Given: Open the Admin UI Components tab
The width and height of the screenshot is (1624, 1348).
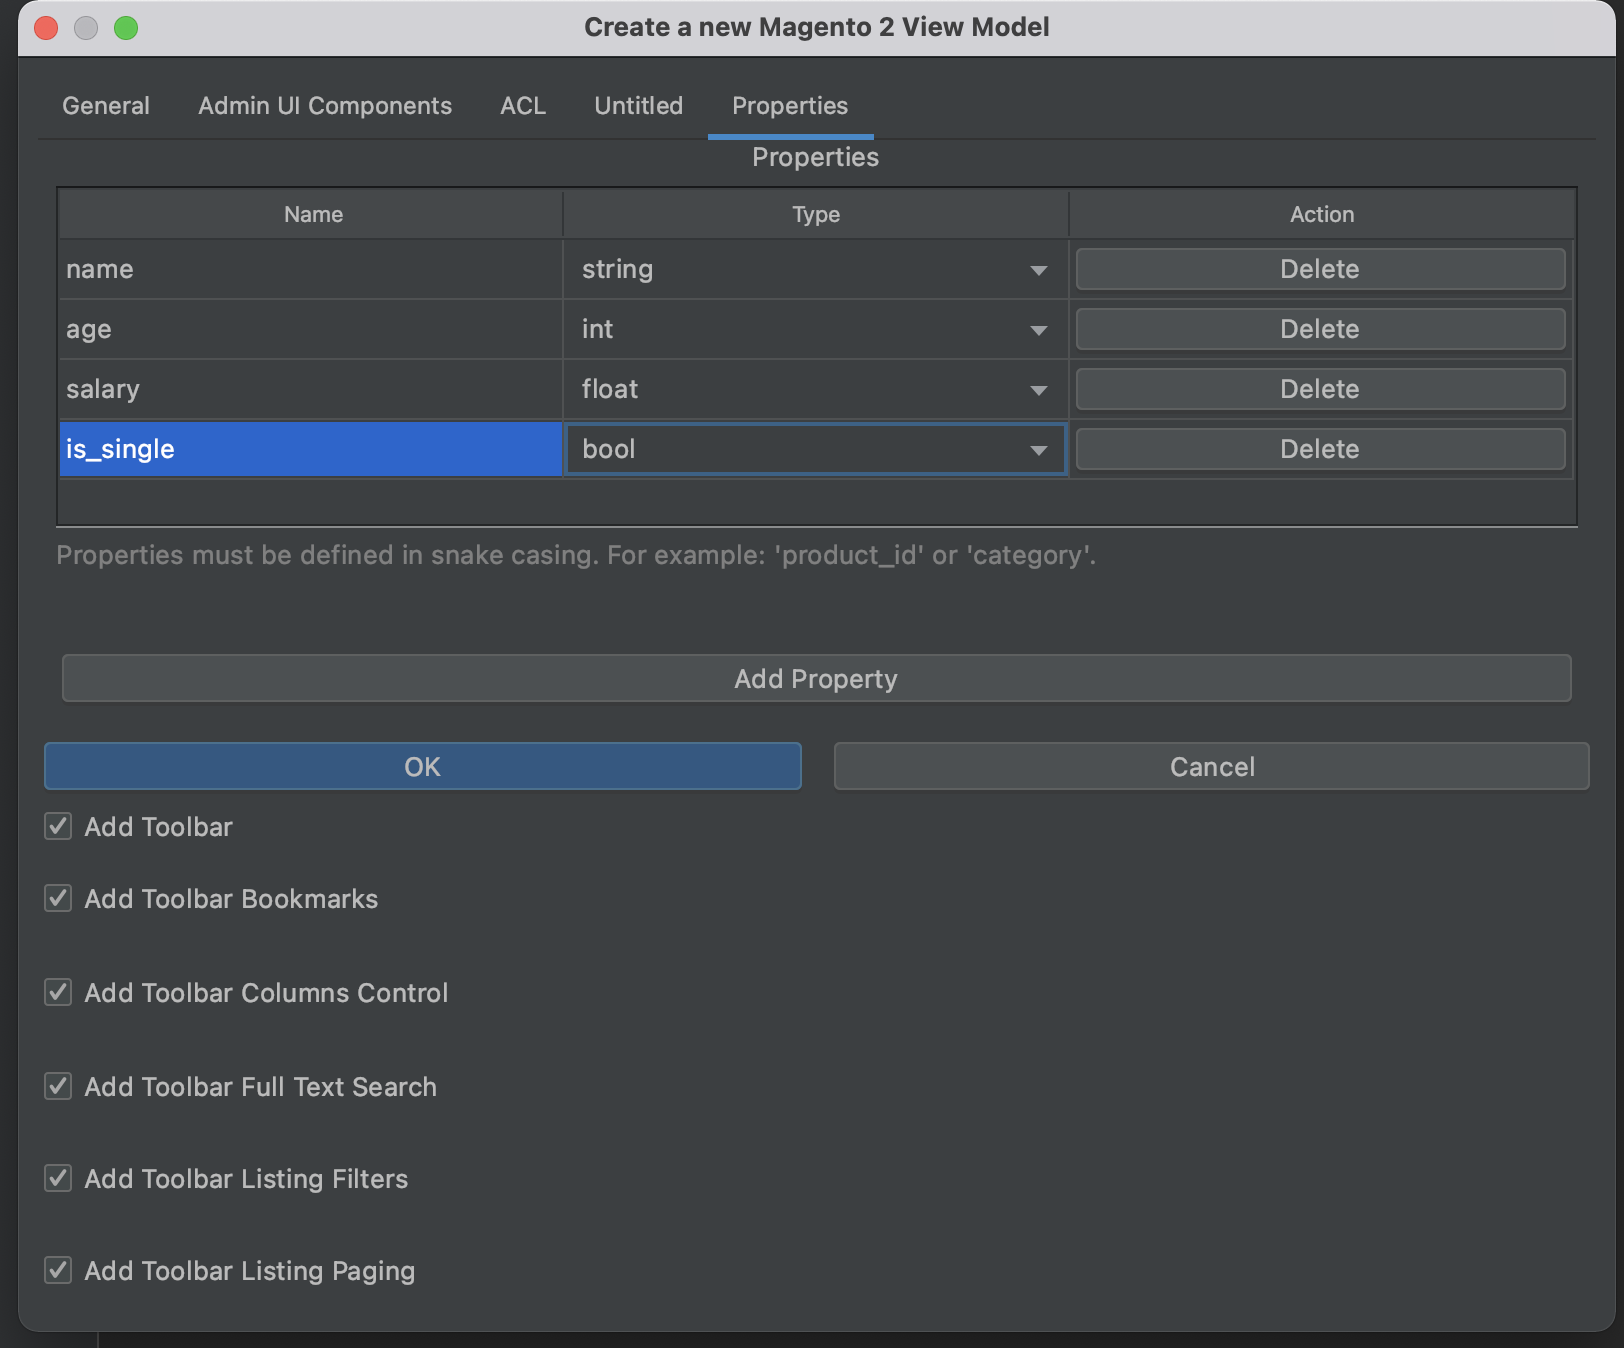Looking at the screenshot, I should (325, 106).
